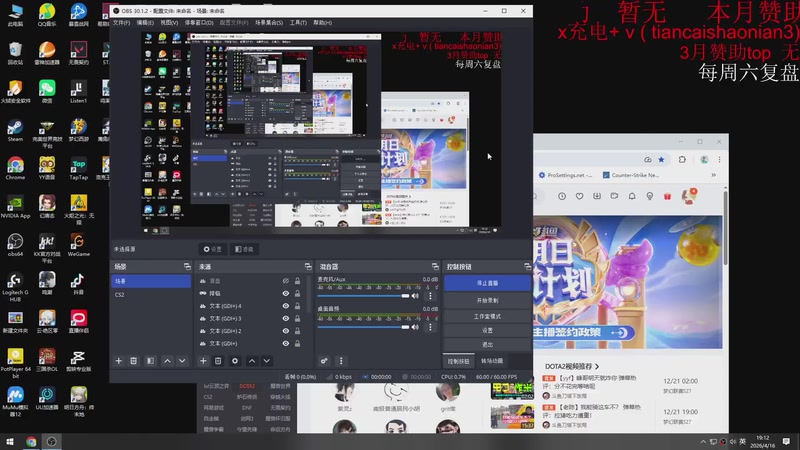
Task: Hide the 文本 (GDI+) source
Action: tap(286, 343)
